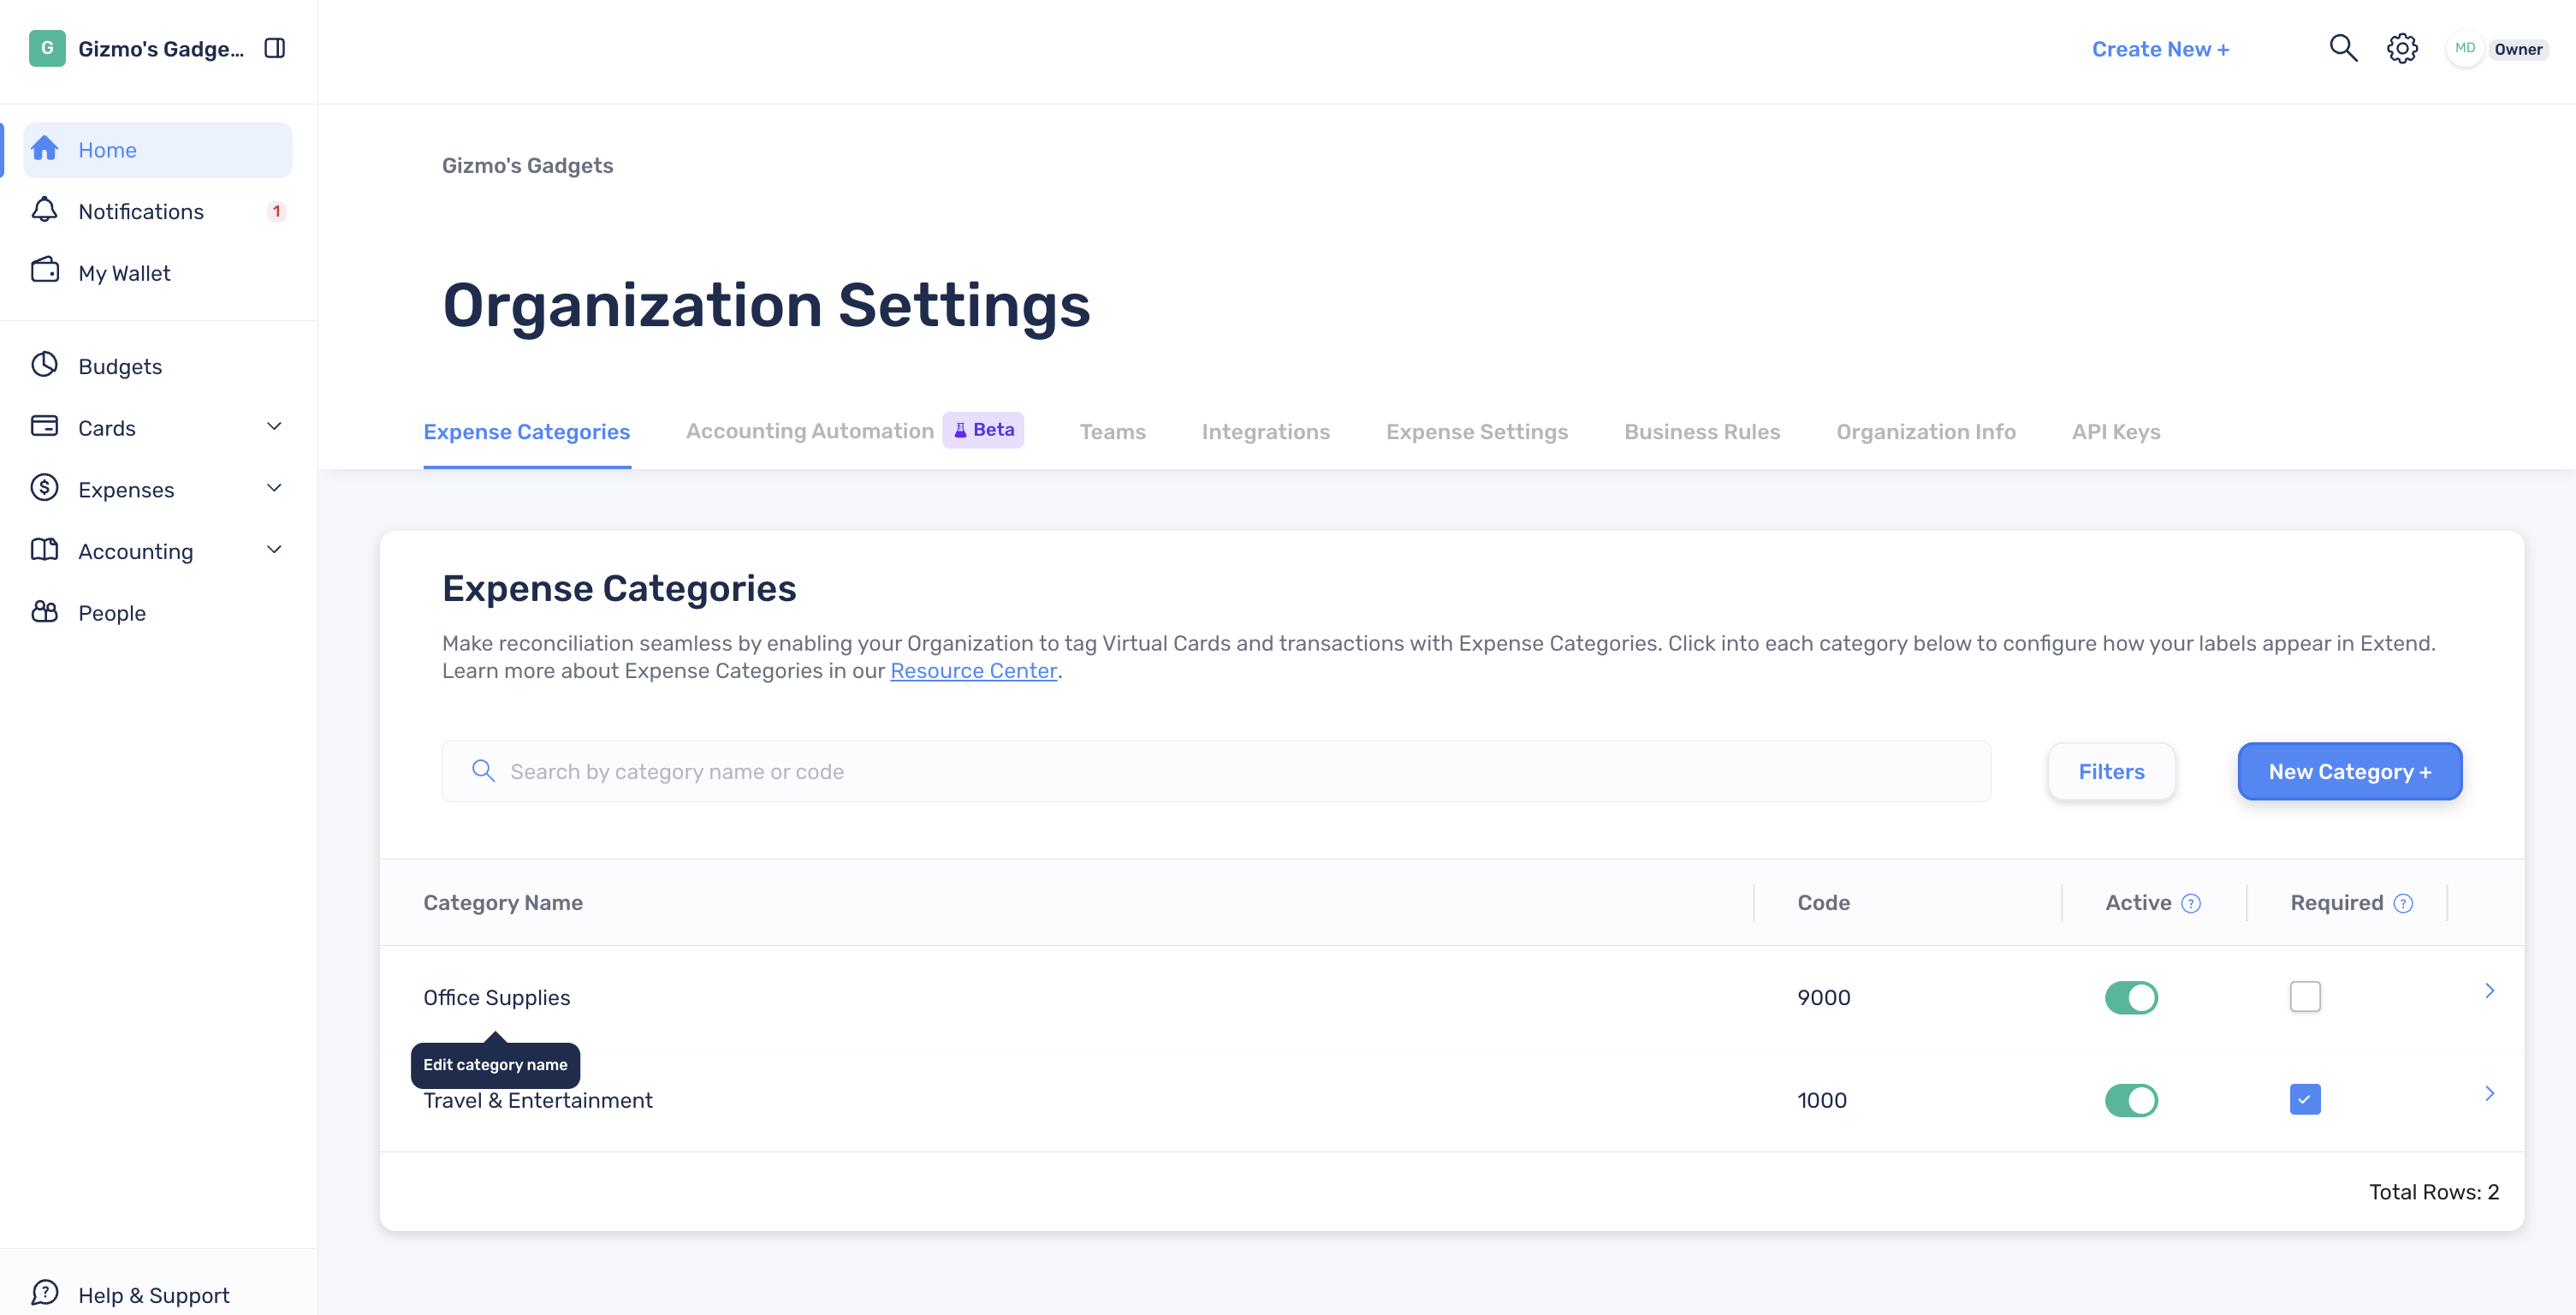The width and height of the screenshot is (2576, 1315).
Task: Open Budgets in the sidebar
Action: tap(158, 366)
